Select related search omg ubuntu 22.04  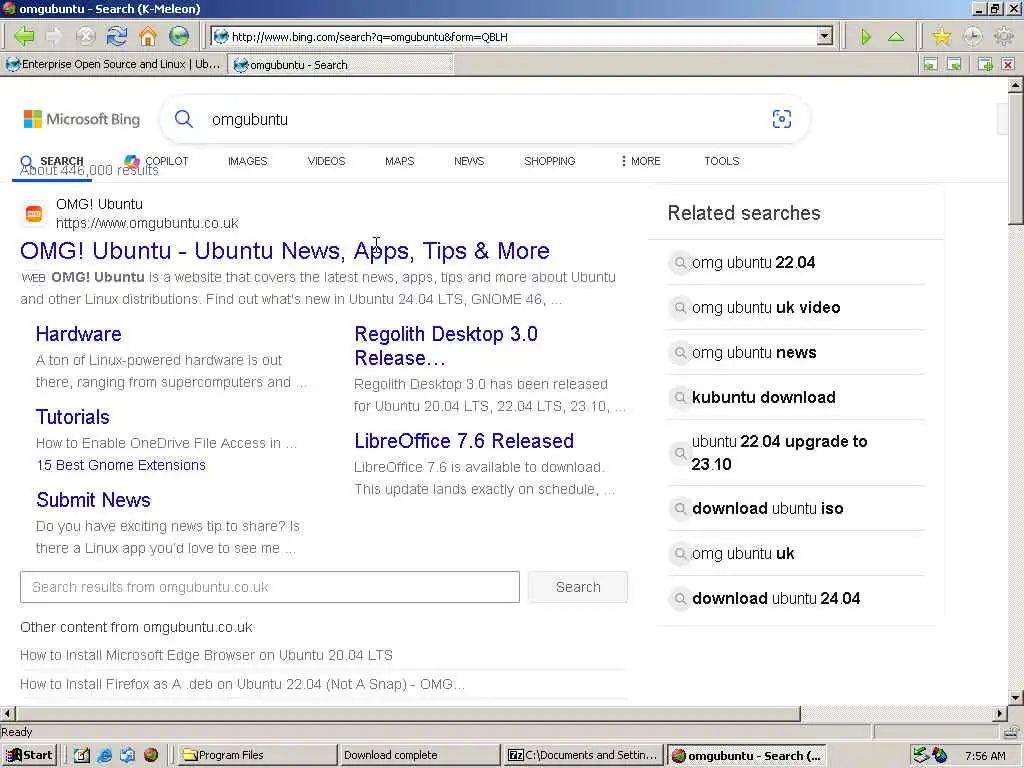click(753, 263)
